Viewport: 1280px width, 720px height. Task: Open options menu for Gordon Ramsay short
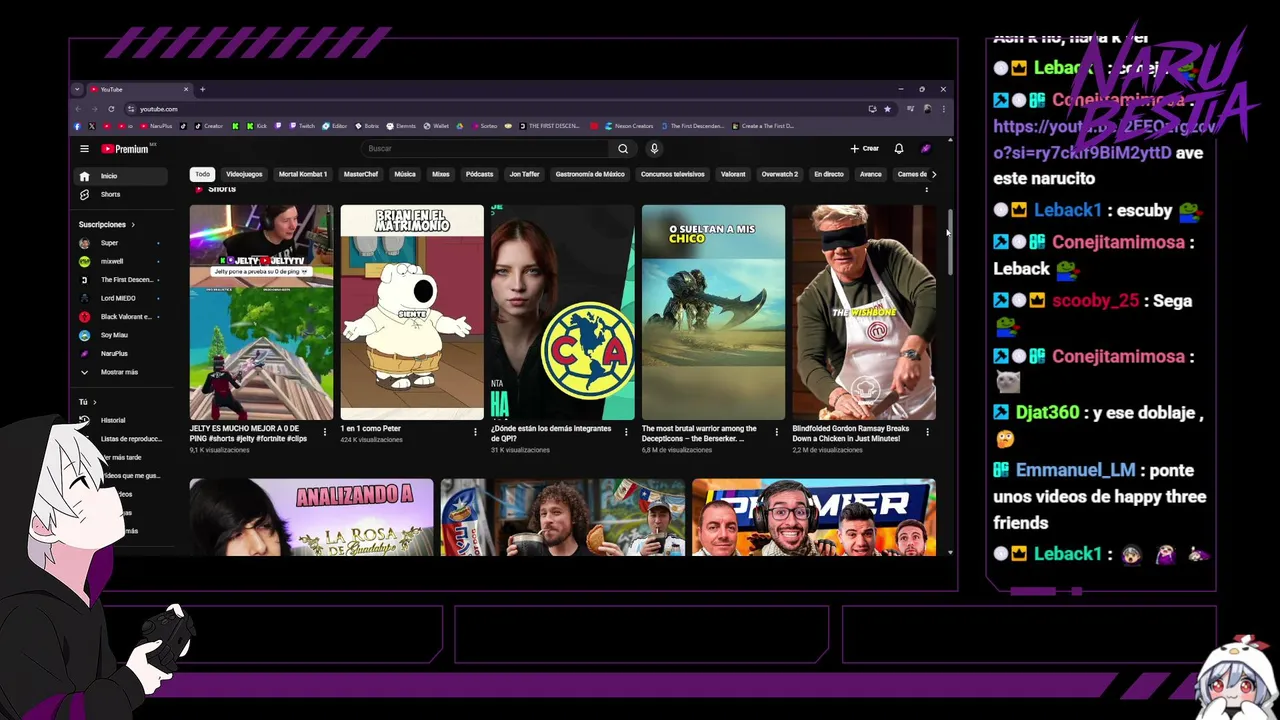click(x=927, y=432)
